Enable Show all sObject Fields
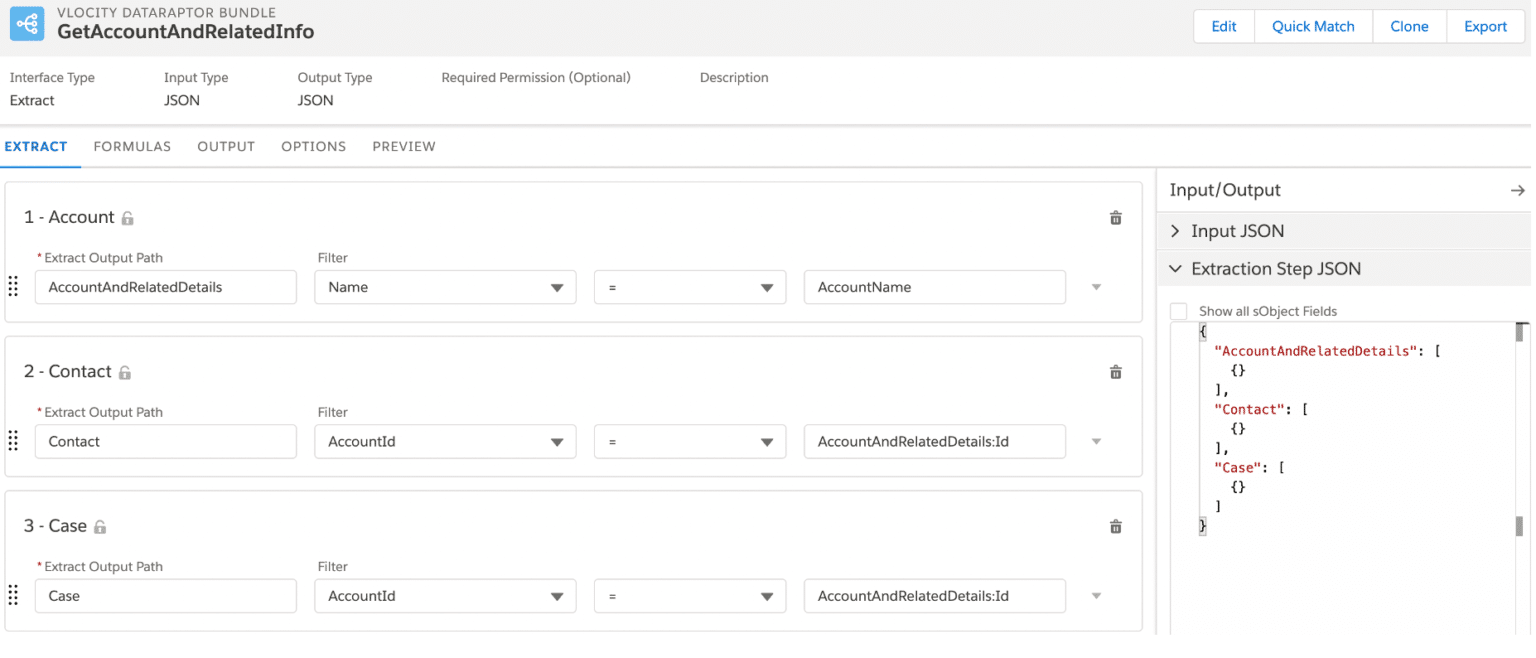 point(1179,310)
